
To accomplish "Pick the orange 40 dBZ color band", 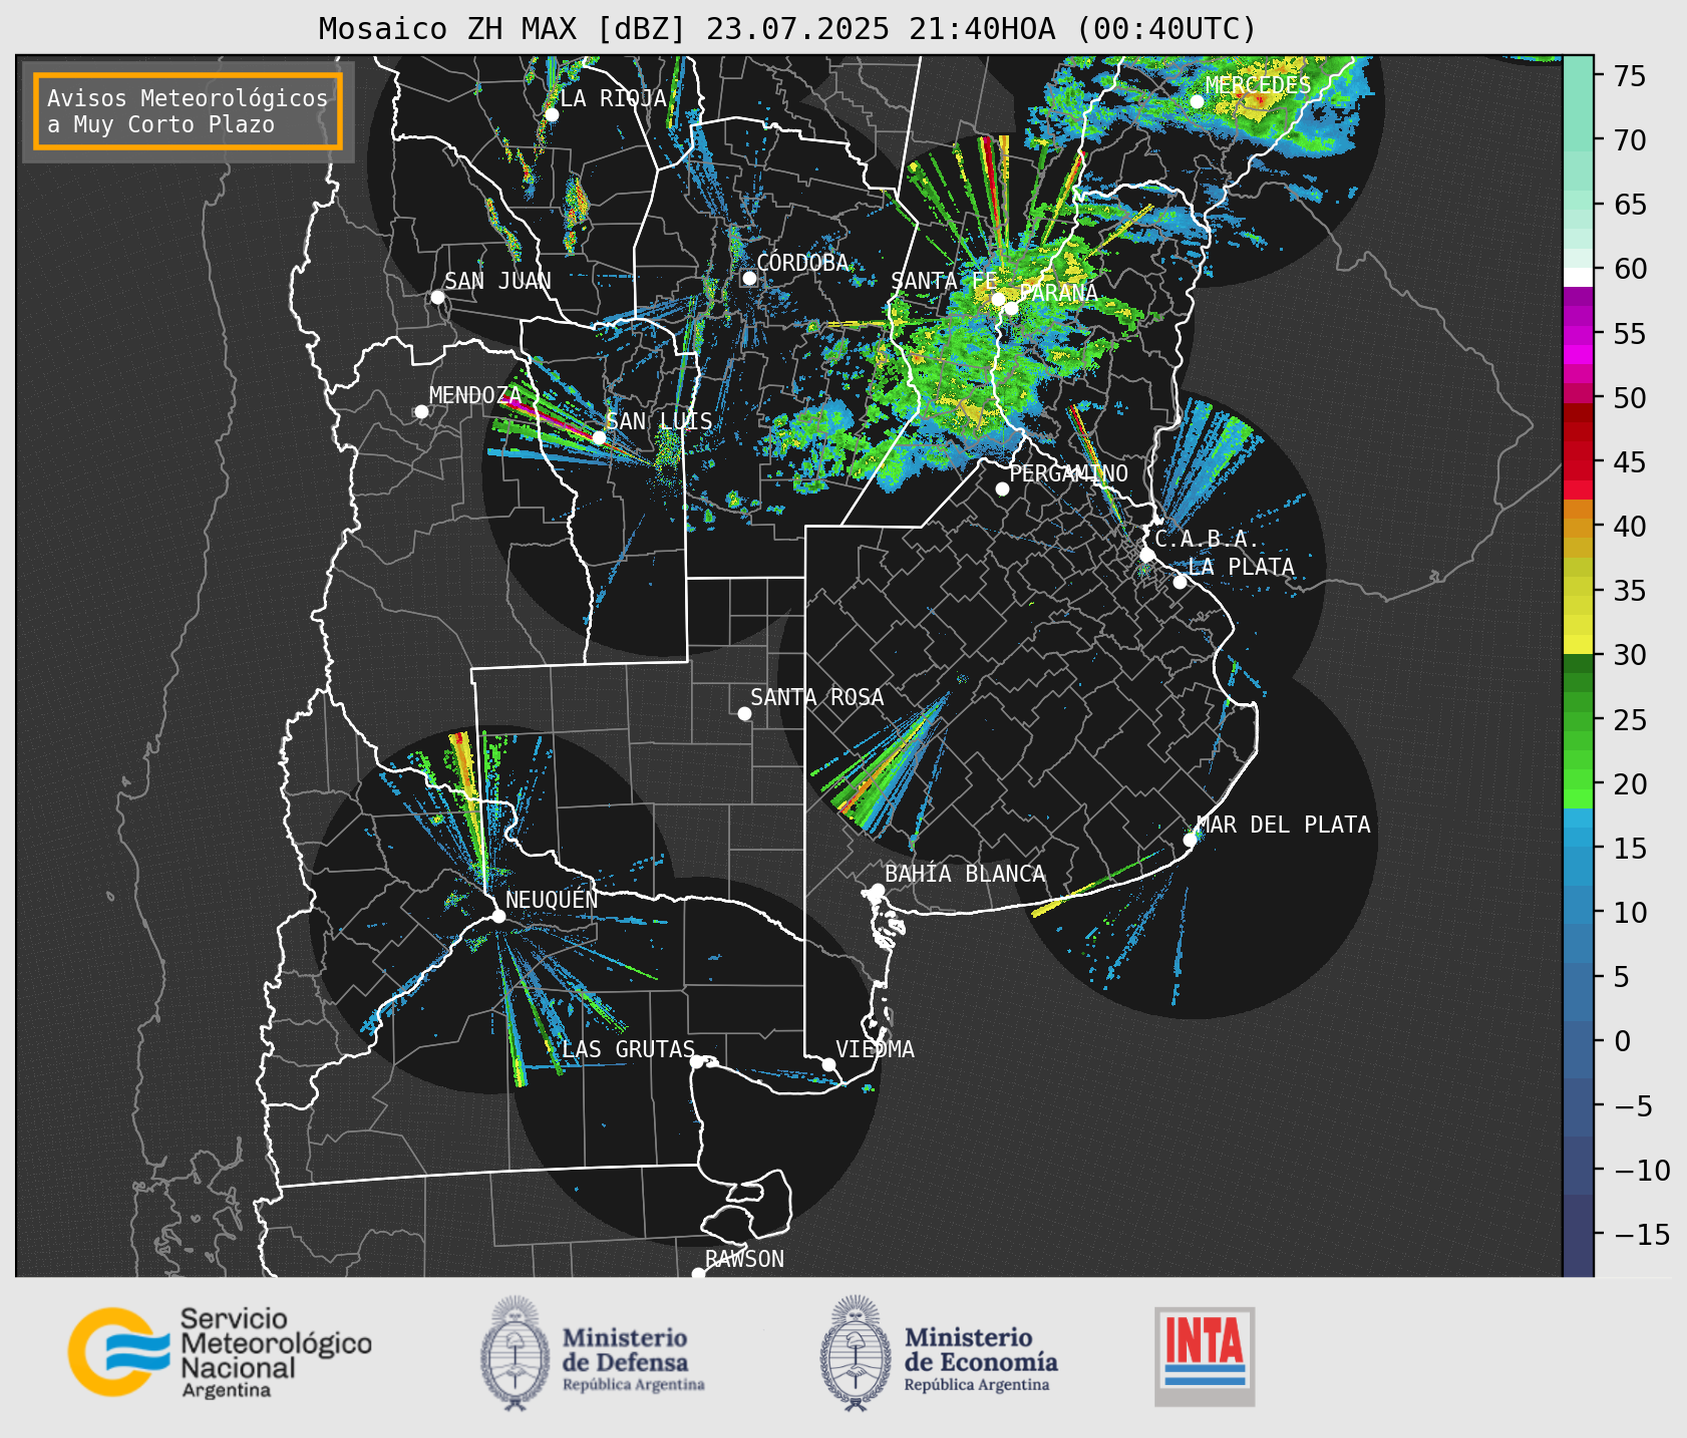I will 1578,528.
